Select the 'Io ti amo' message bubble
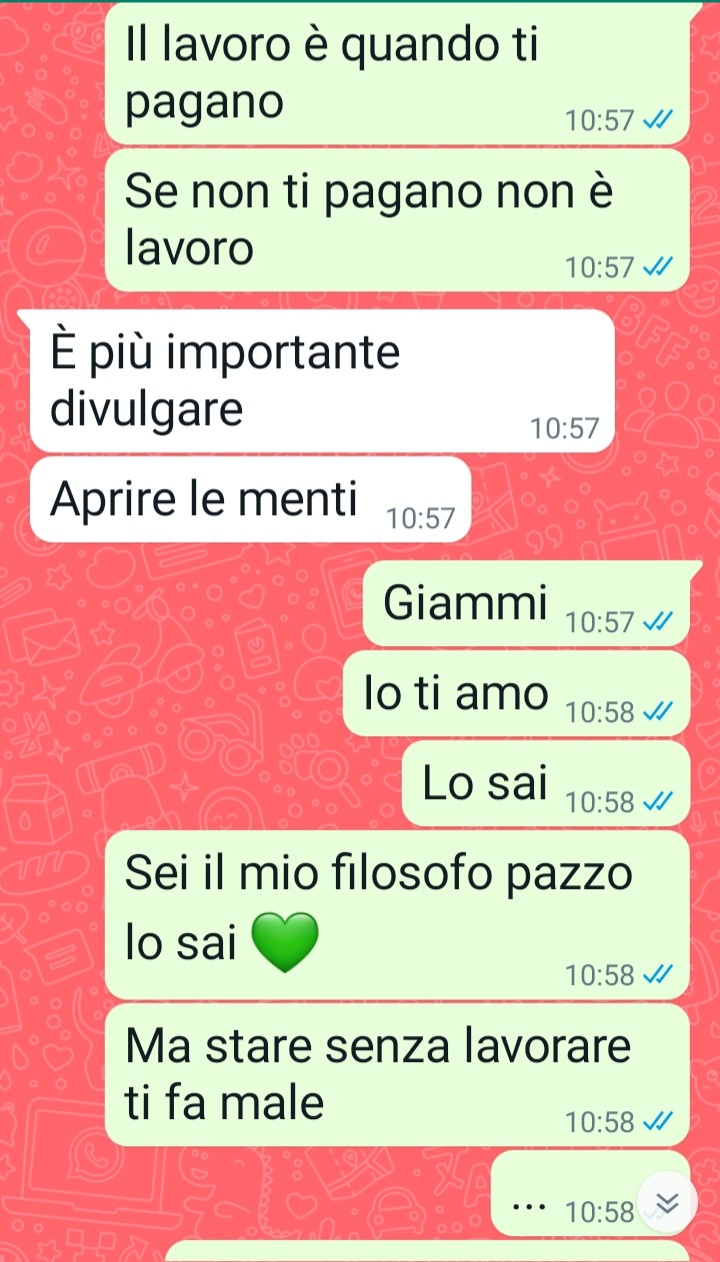Screen dimensions: 720x1262 click(x=518, y=693)
